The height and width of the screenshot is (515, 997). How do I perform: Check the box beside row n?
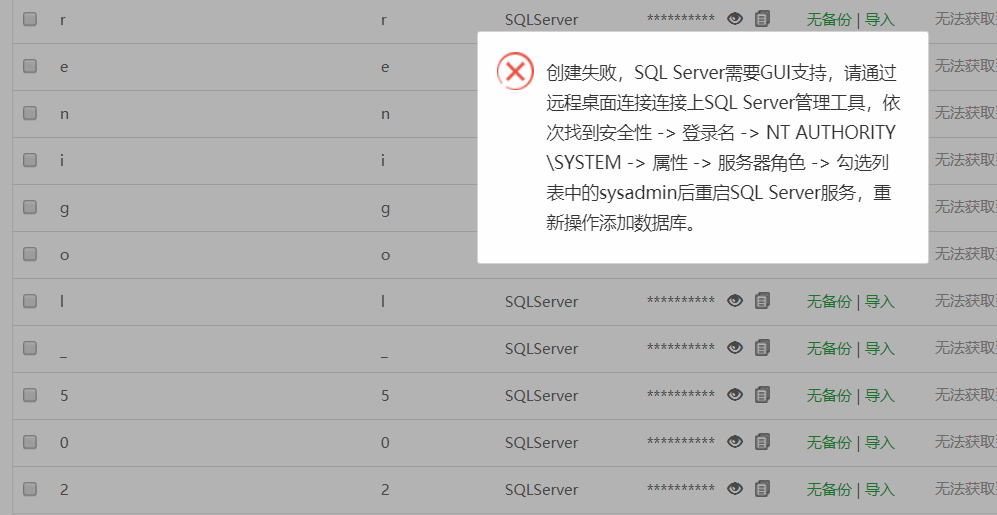[x=30, y=113]
